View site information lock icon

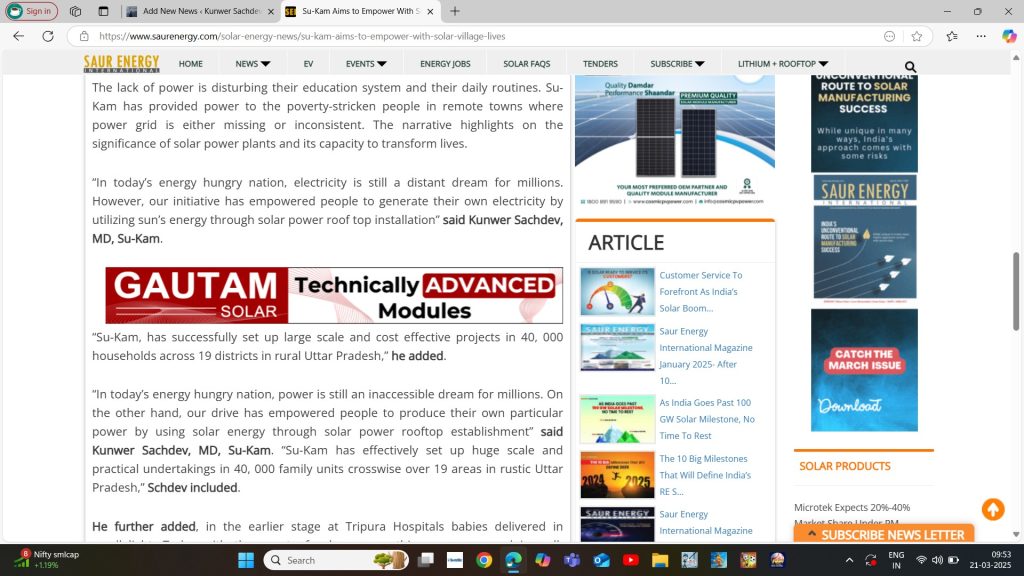[x=84, y=36]
